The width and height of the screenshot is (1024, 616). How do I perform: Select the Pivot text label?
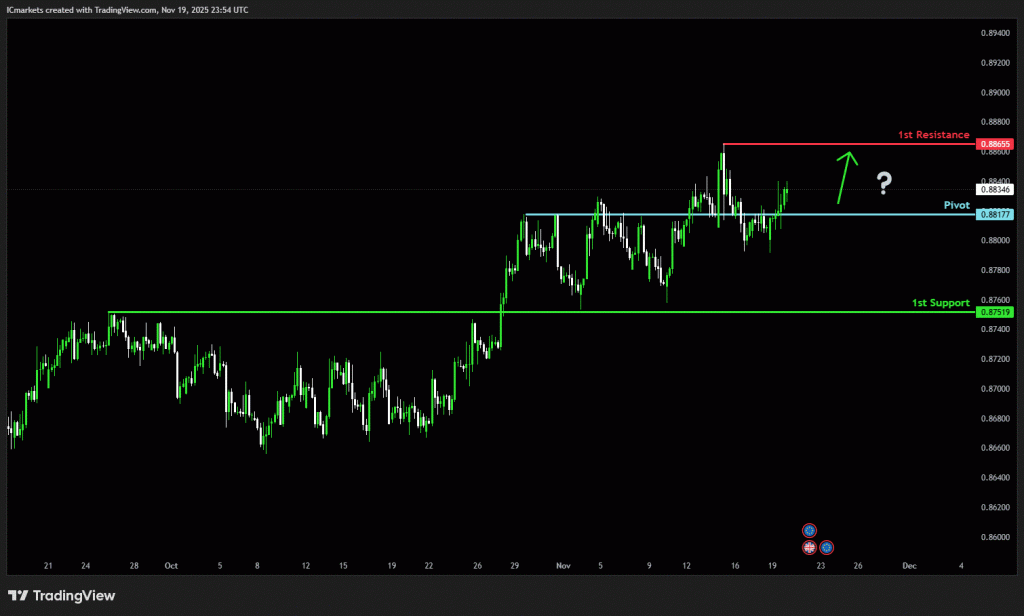click(x=956, y=204)
